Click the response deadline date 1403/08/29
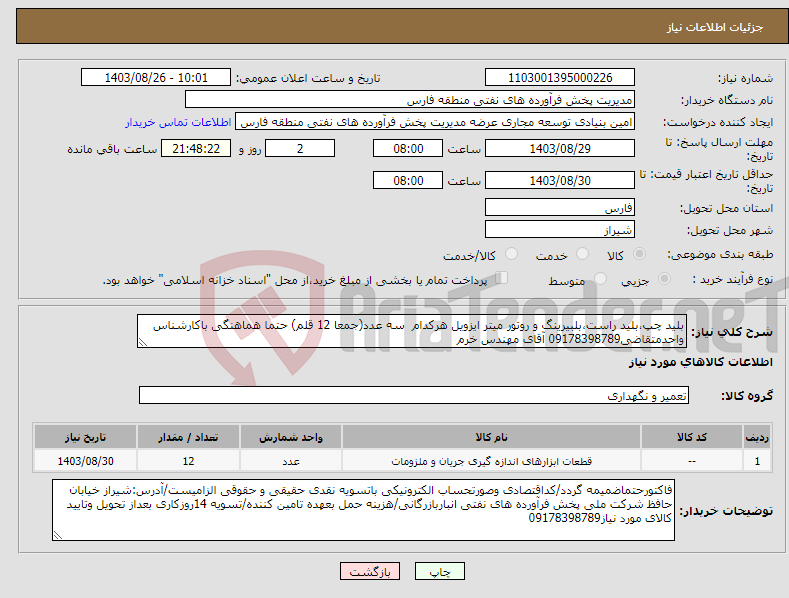The height and width of the screenshot is (598, 789). click(560, 148)
